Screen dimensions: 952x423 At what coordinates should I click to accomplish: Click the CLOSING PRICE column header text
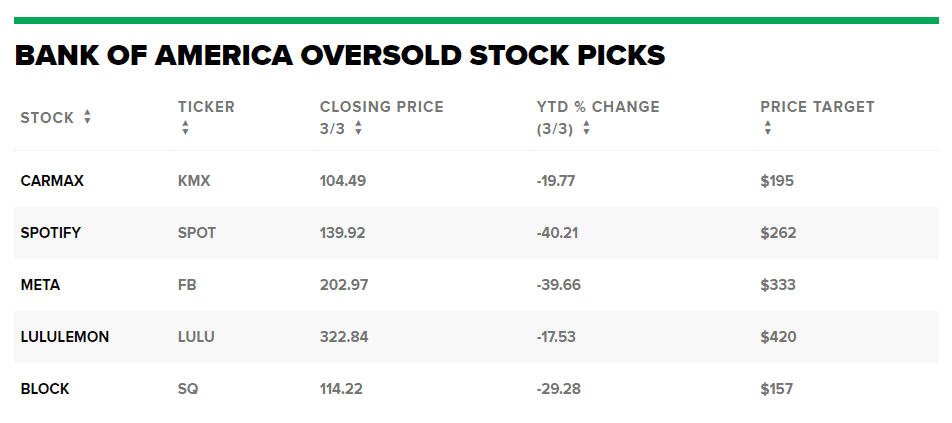pyautogui.click(x=381, y=107)
